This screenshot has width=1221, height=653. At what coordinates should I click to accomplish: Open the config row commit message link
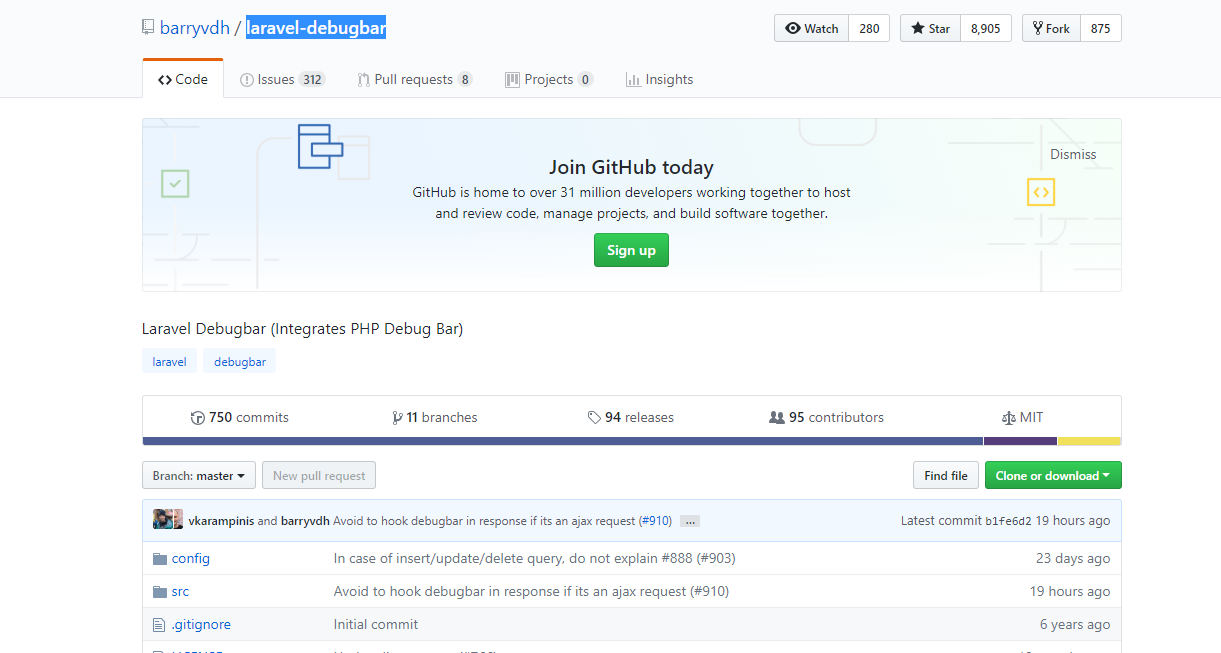534,559
